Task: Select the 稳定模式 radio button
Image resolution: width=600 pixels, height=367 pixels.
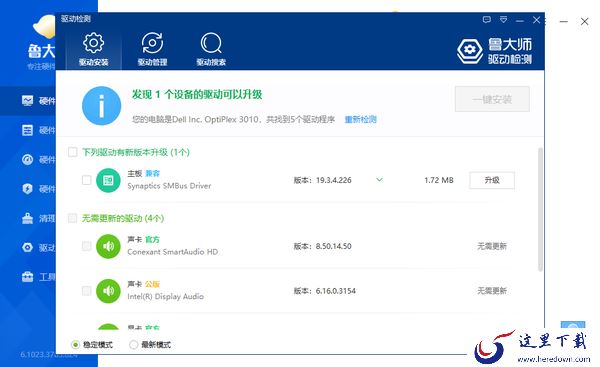Action: click(75, 345)
